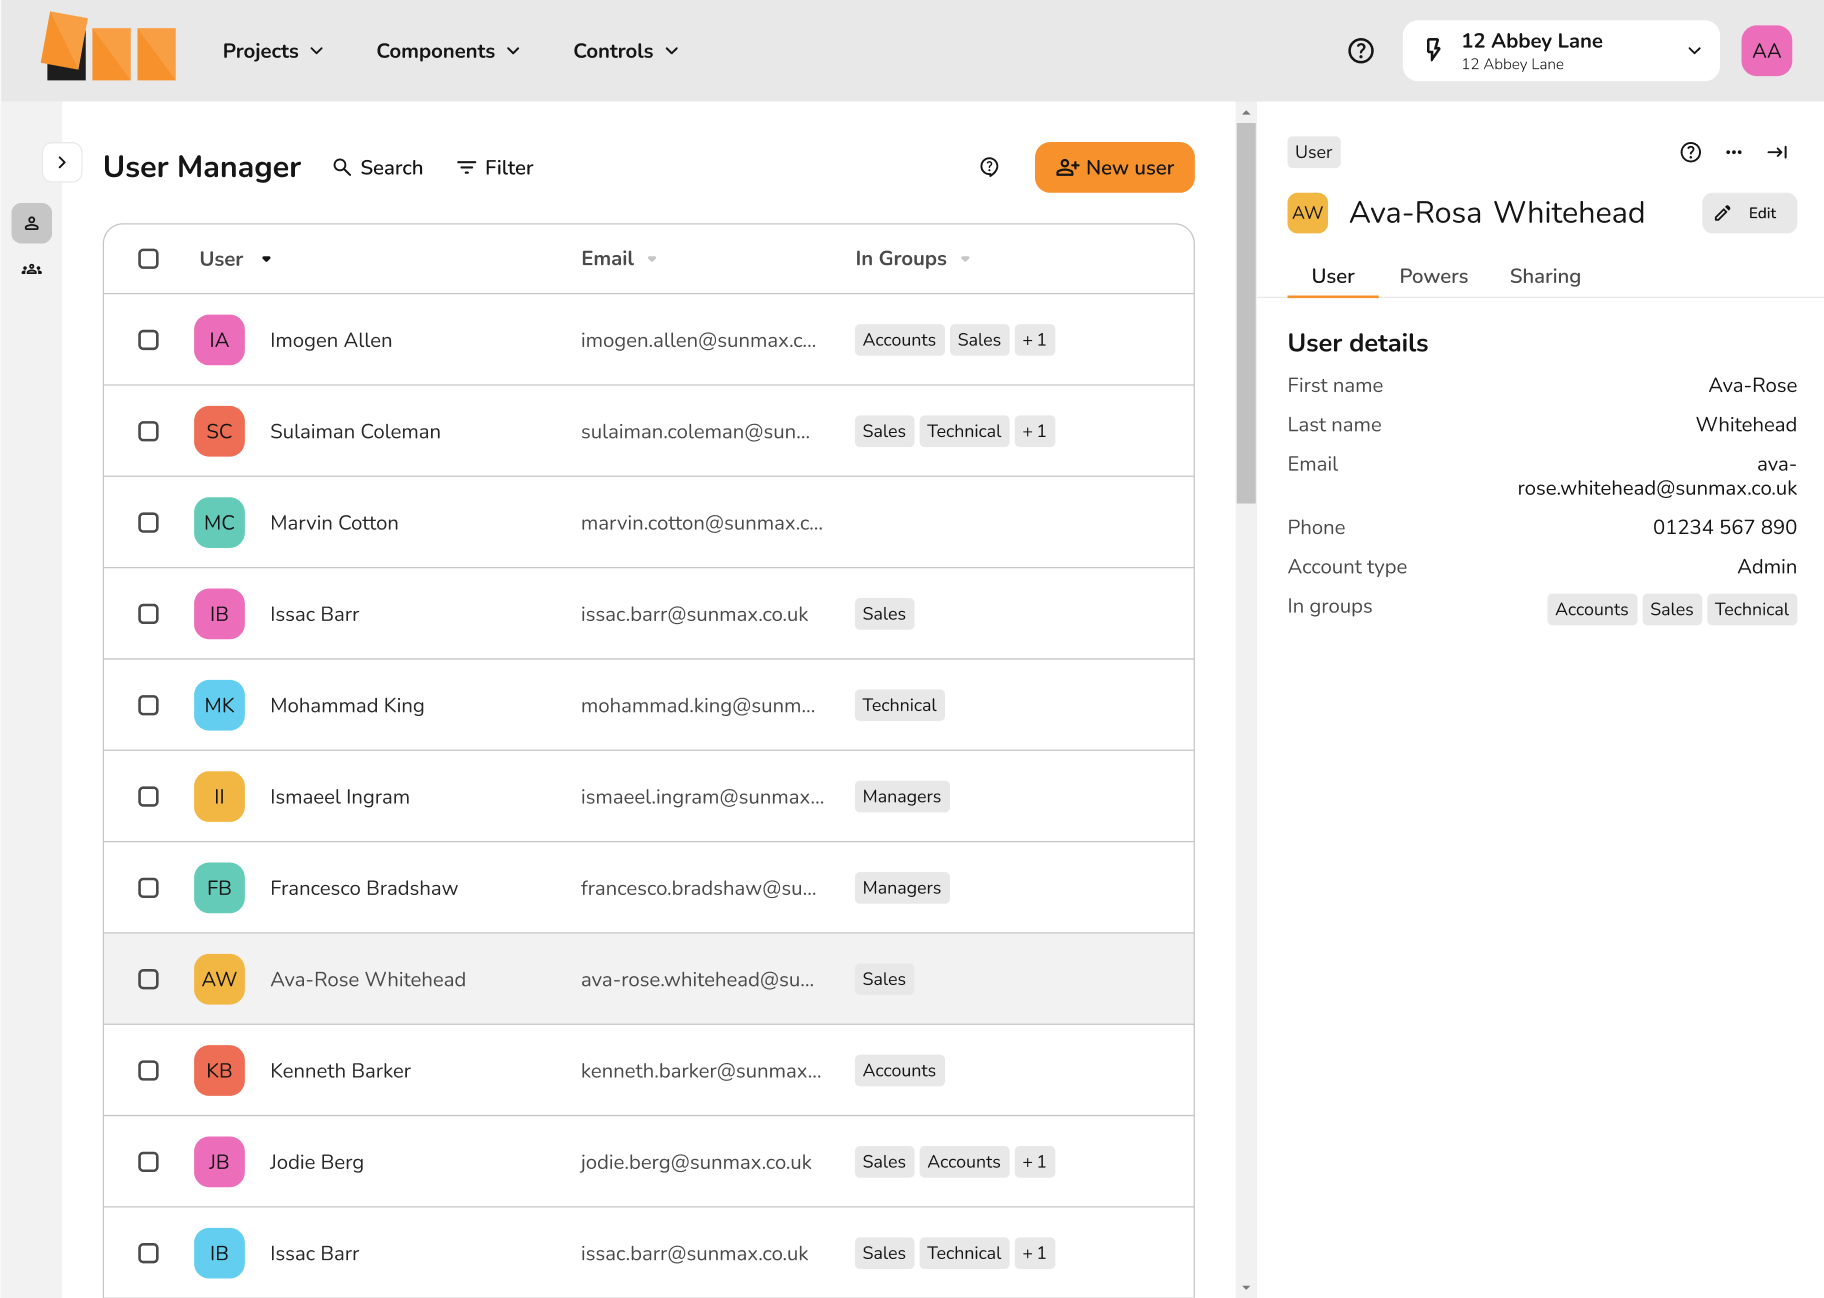The height and width of the screenshot is (1298, 1824).
Task: Click the AW avatar in the table row
Action: pos(219,979)
